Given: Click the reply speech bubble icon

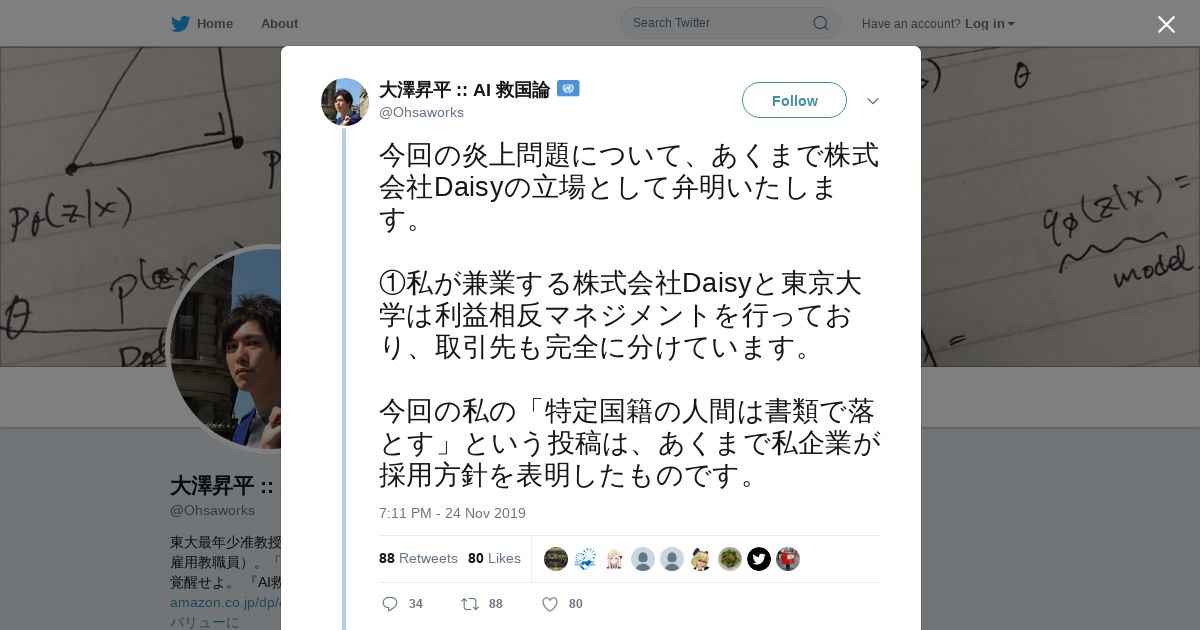Looking at the screenshot, I should [390, 604].
